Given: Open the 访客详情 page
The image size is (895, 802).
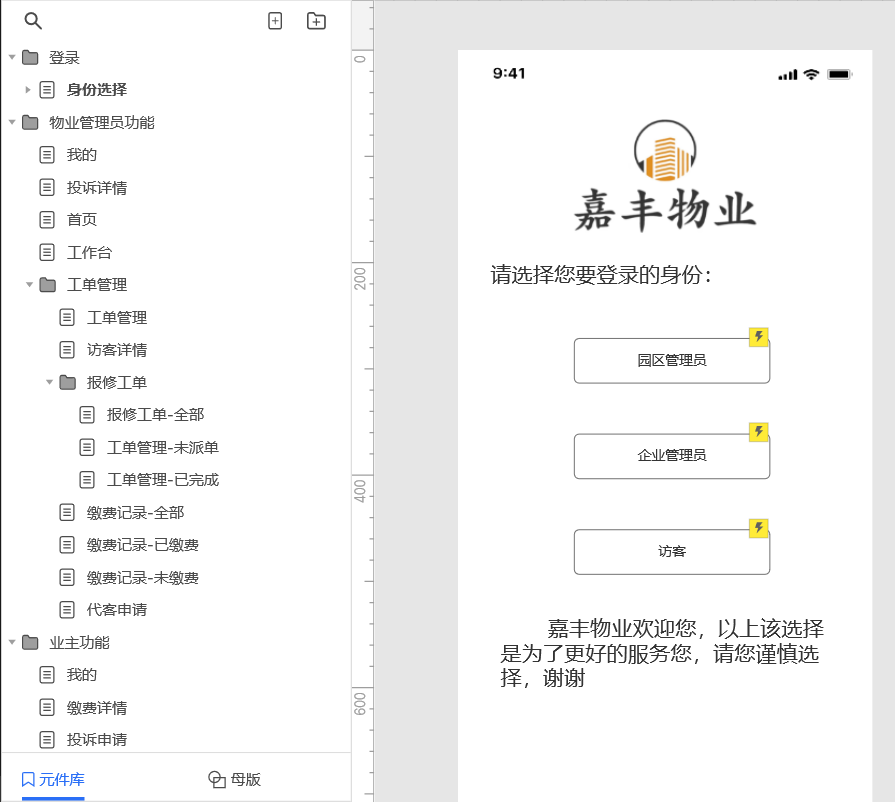Looking at the screenshot, I should click(x=116, y=349).
